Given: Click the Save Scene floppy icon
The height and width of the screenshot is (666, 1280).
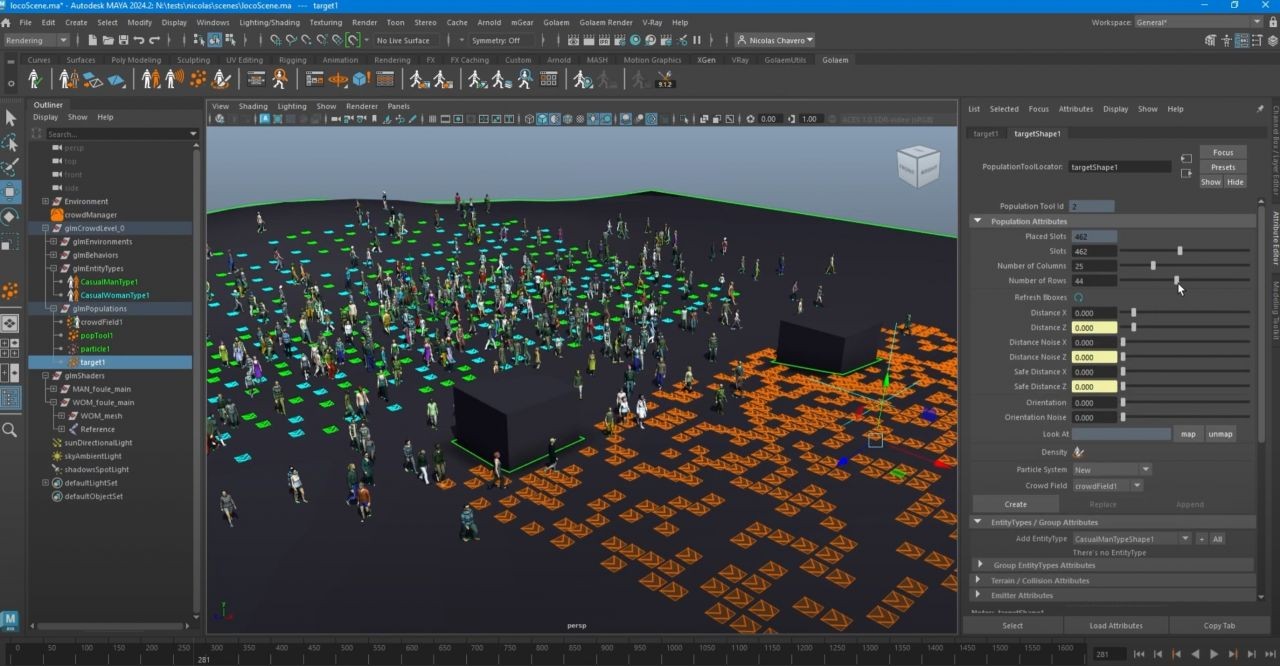Looking at the screenshot, I should point(123,40).
